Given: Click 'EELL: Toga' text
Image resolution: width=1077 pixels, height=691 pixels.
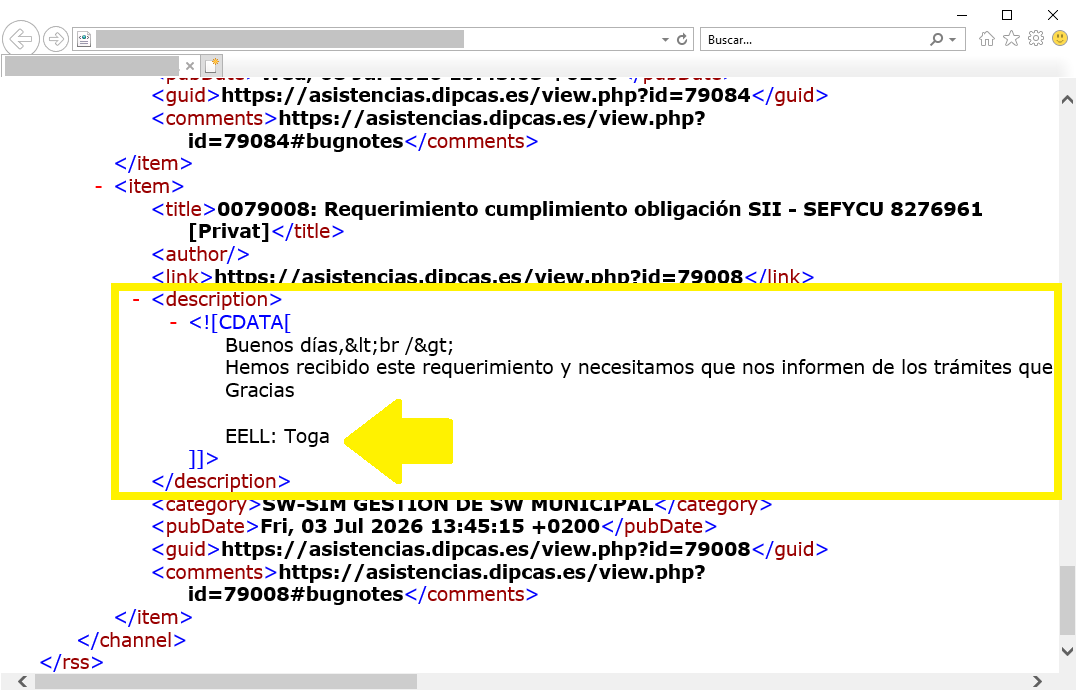Looking at the screenshot, I should (x=277, y=436).
